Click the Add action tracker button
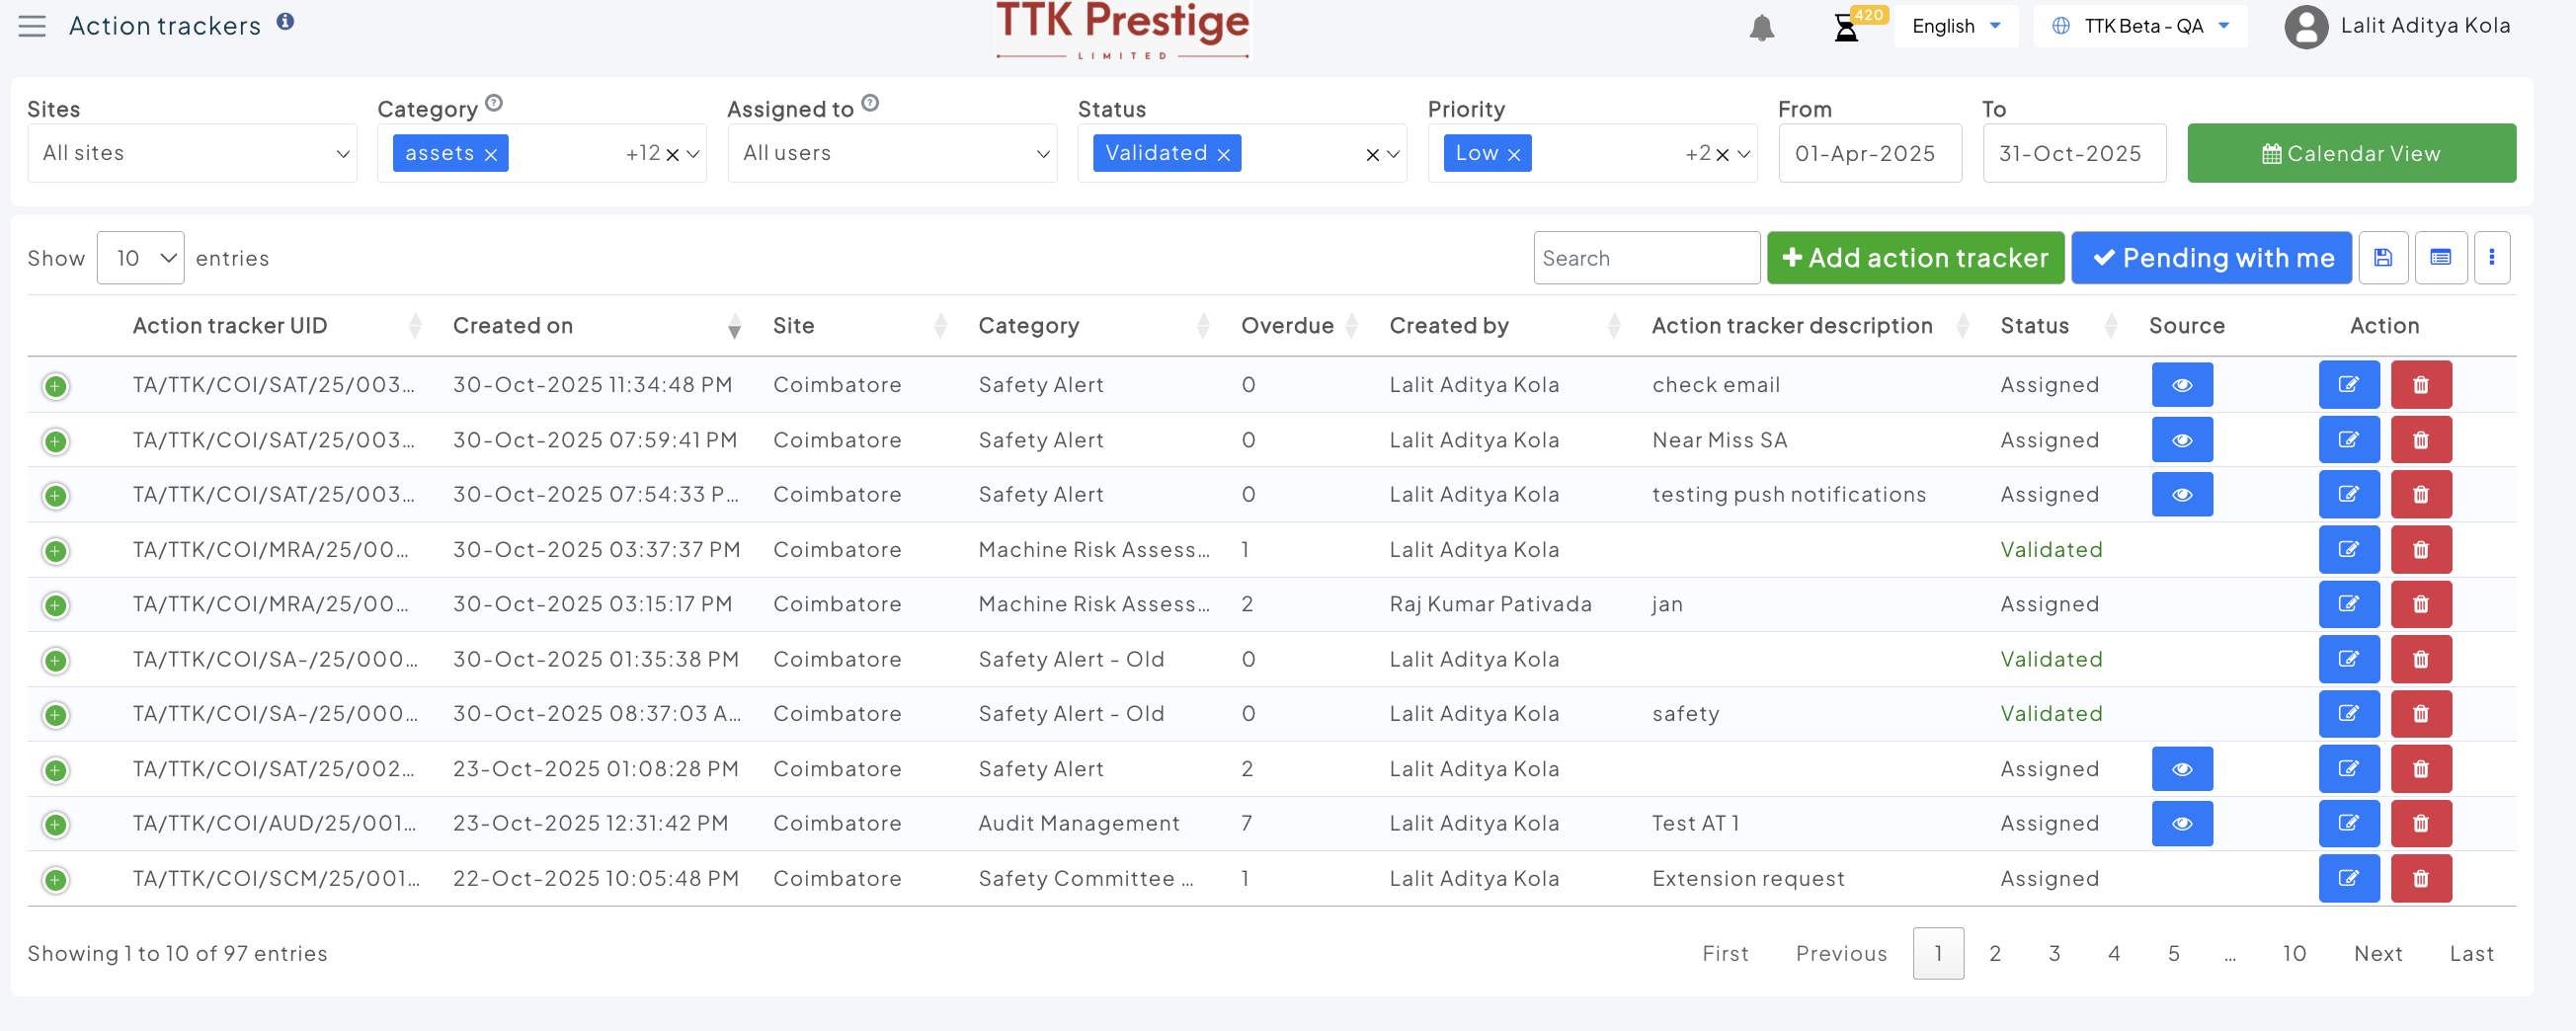This screenshot has width=2576, height=1031. 1914,258
